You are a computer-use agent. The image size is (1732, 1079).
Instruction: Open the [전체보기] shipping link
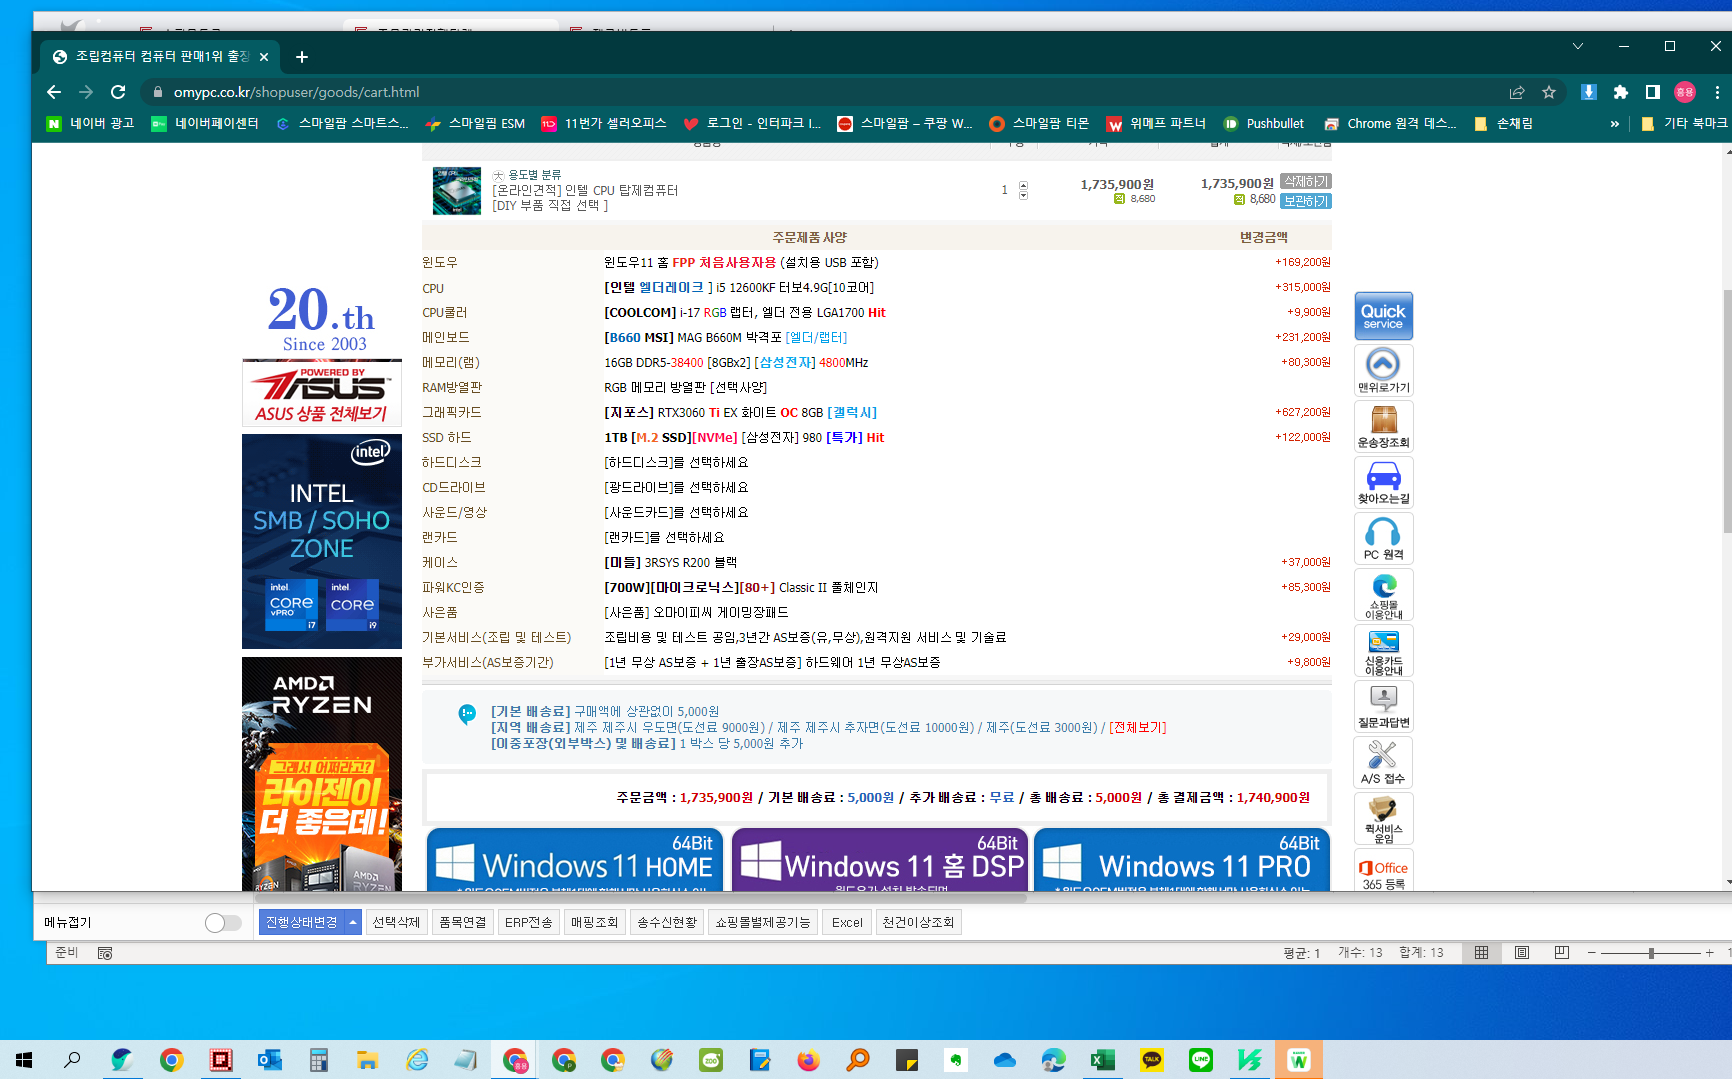pyautogui.click(x=1138, y=728)
